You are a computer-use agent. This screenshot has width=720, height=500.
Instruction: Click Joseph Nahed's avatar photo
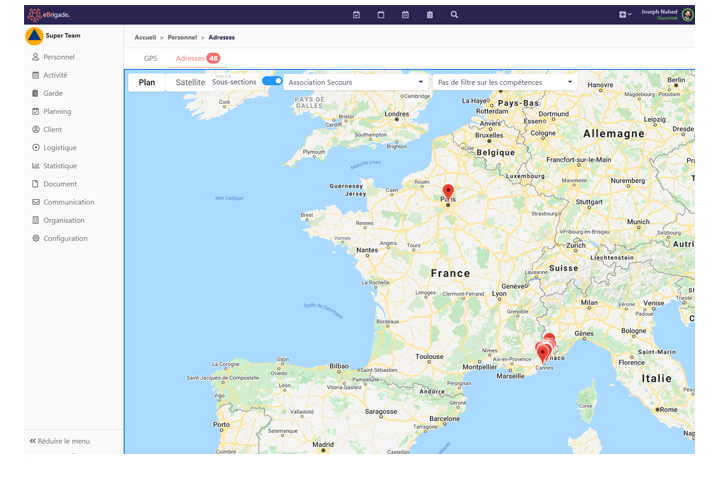687,15
